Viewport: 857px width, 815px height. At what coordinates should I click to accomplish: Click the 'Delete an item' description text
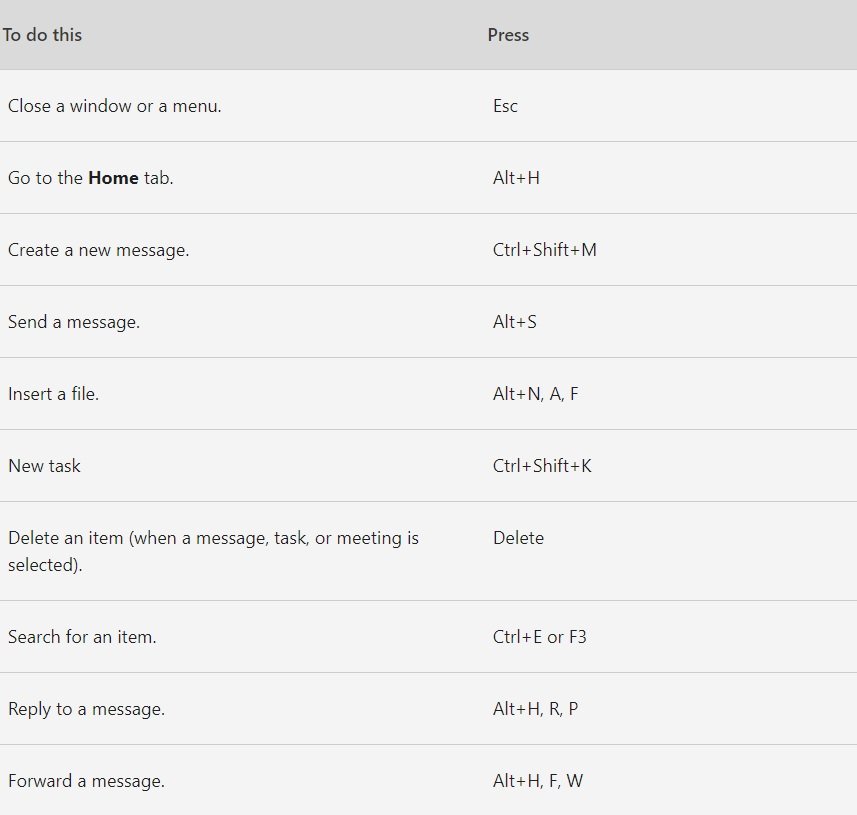pyautogui.click(x=213, y=552)
